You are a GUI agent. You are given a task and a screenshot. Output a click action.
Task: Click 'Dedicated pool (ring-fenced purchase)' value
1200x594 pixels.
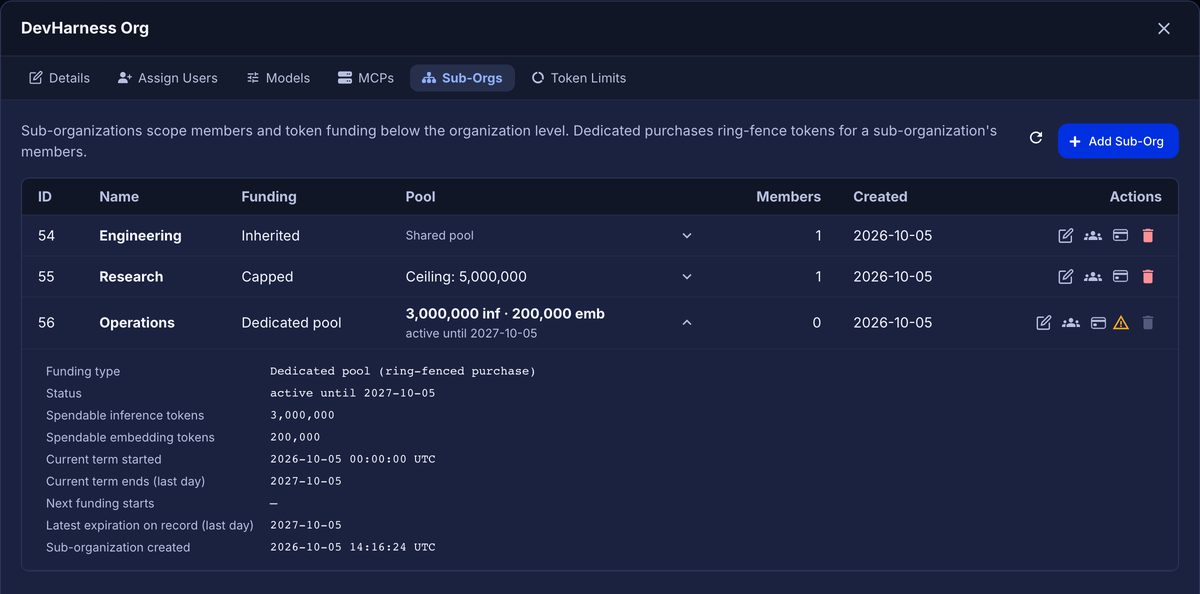(x=403, y=371)
